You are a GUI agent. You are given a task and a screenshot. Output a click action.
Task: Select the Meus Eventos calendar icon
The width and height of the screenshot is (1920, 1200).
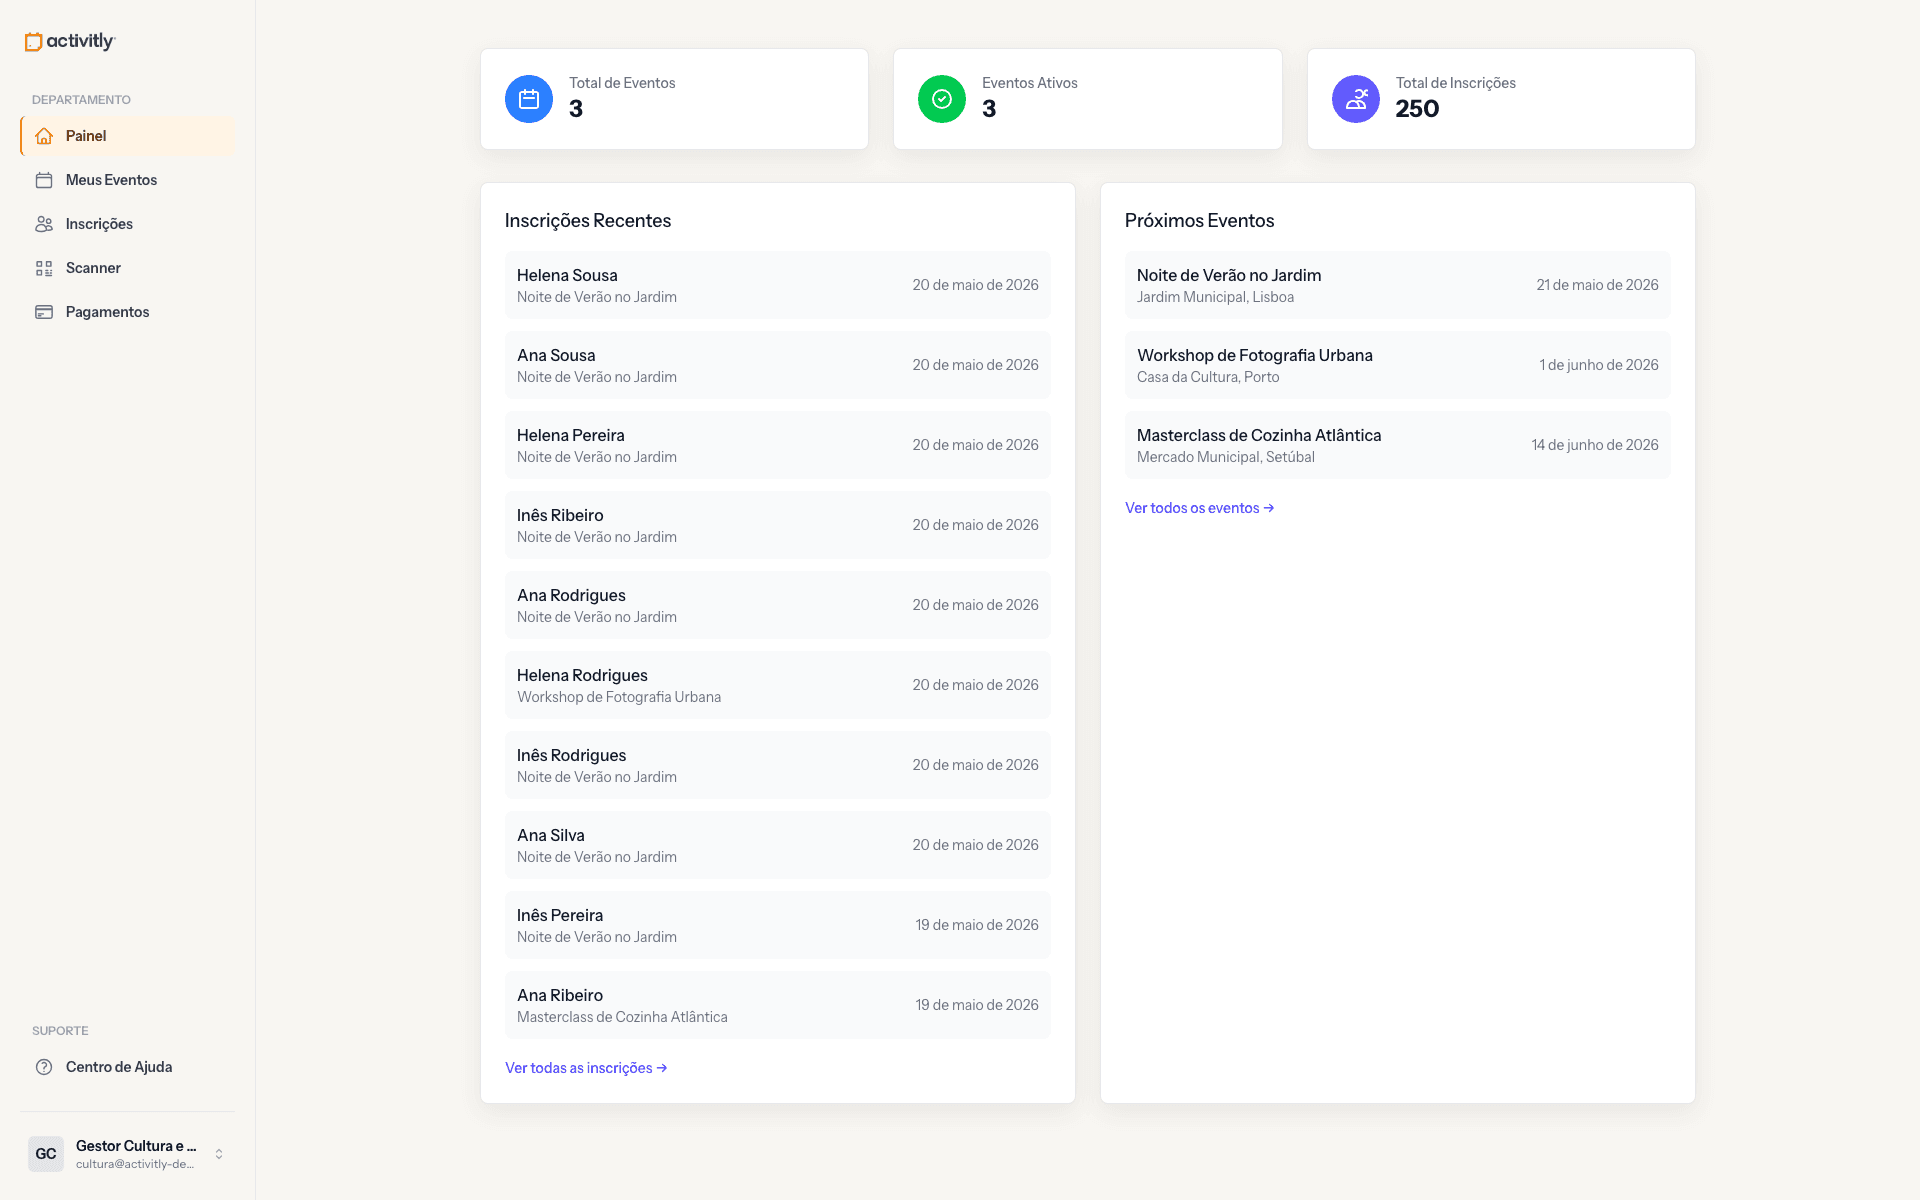[x=44, y=180]
